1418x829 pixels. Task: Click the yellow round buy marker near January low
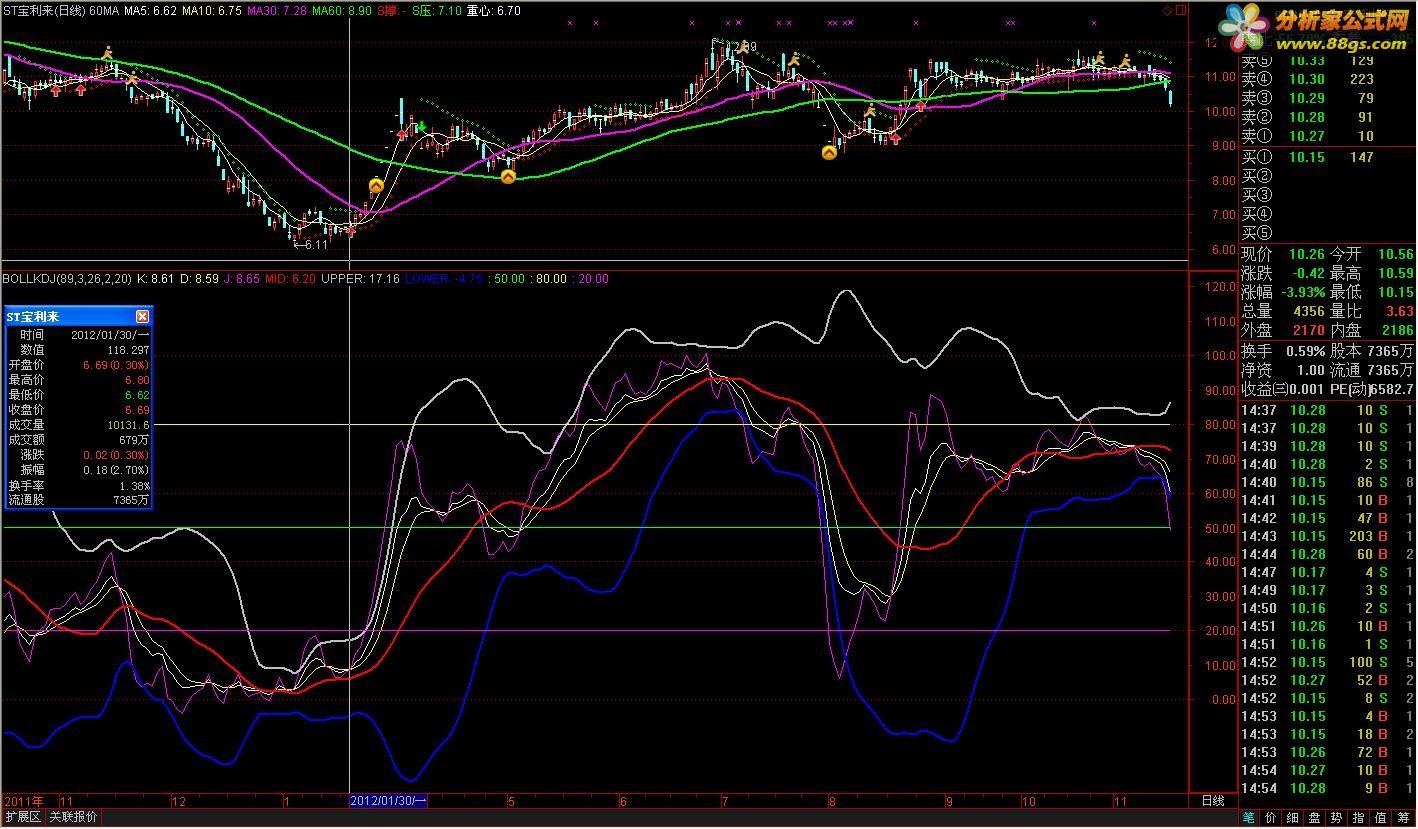376,185
